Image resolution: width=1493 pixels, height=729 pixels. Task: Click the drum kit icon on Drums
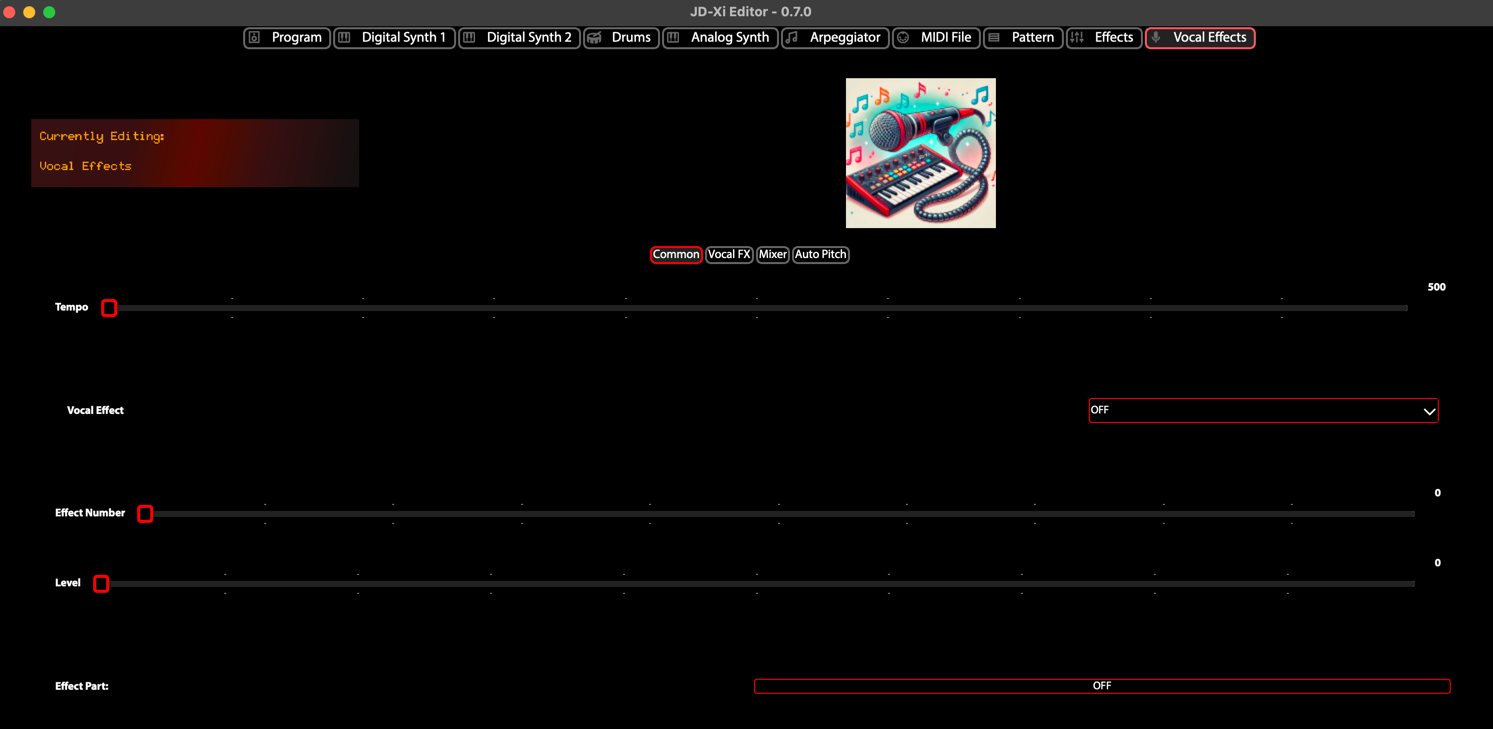click(x=595, y=38)
